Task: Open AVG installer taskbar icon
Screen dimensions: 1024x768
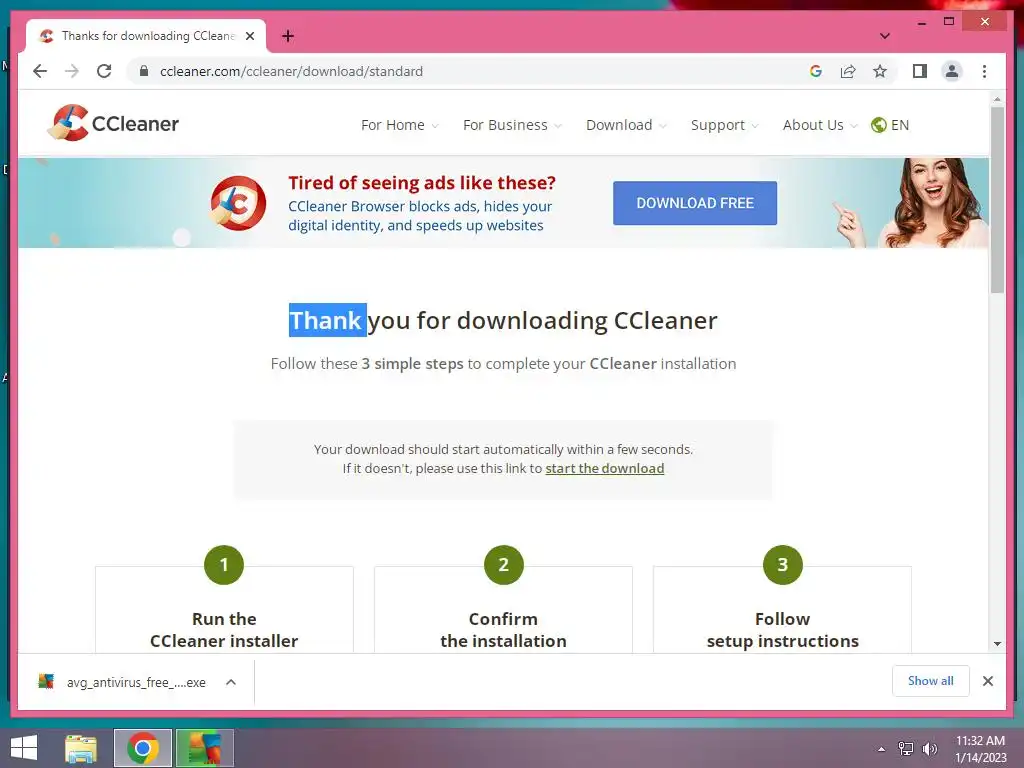Action: [x=204, y=748]
